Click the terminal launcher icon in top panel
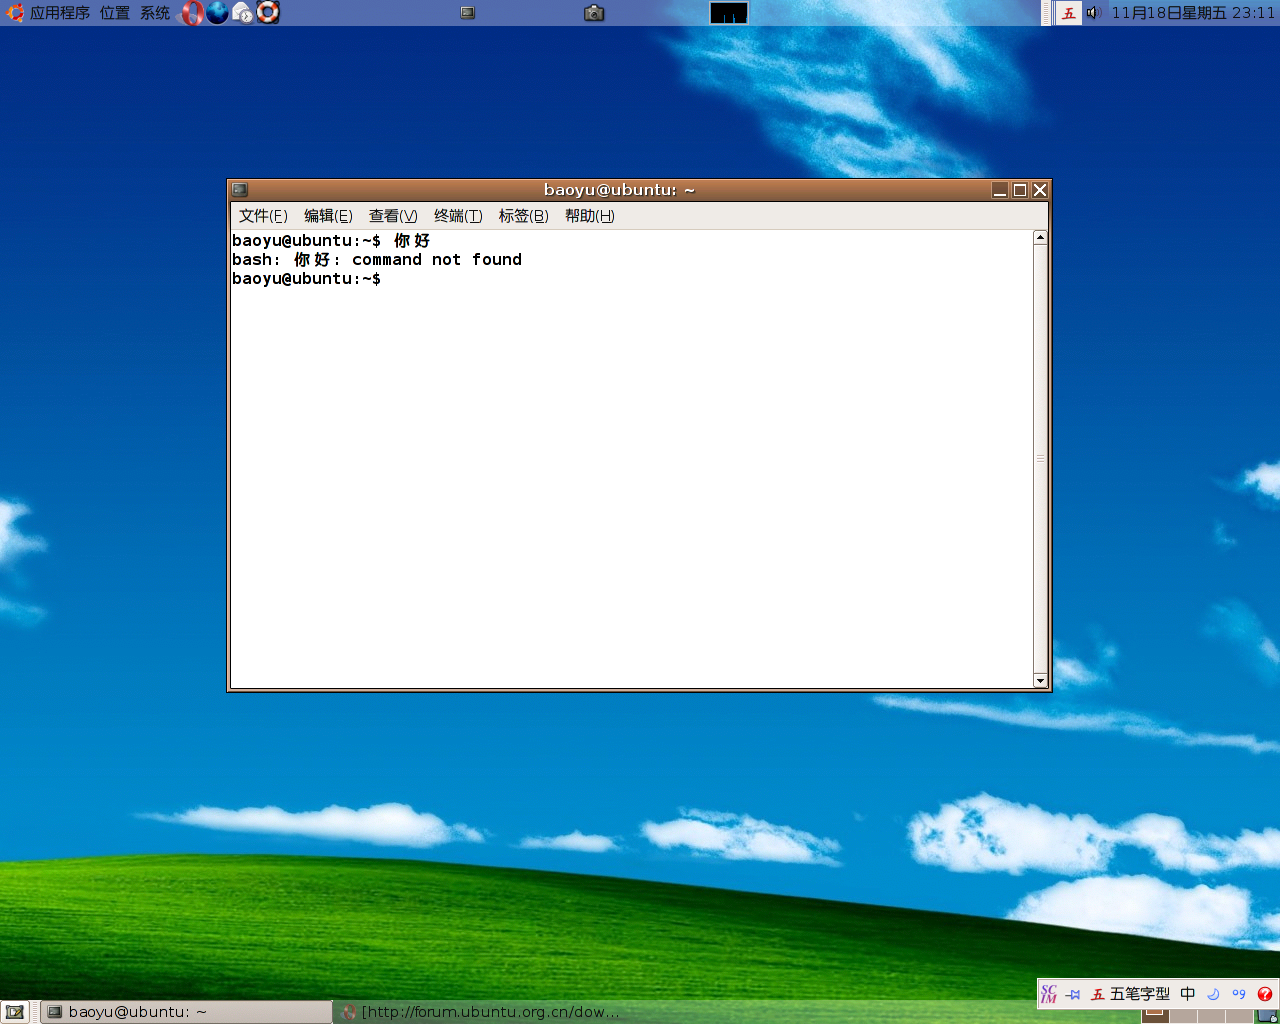1280x1024 pixels. (x=467, y=13)
